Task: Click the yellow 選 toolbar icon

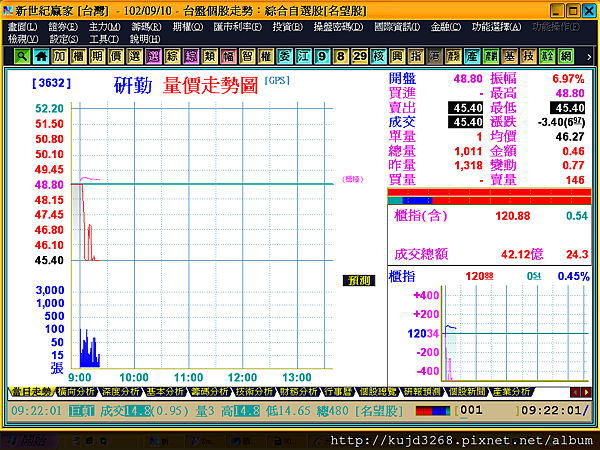Action: click(x=135, y=57)
